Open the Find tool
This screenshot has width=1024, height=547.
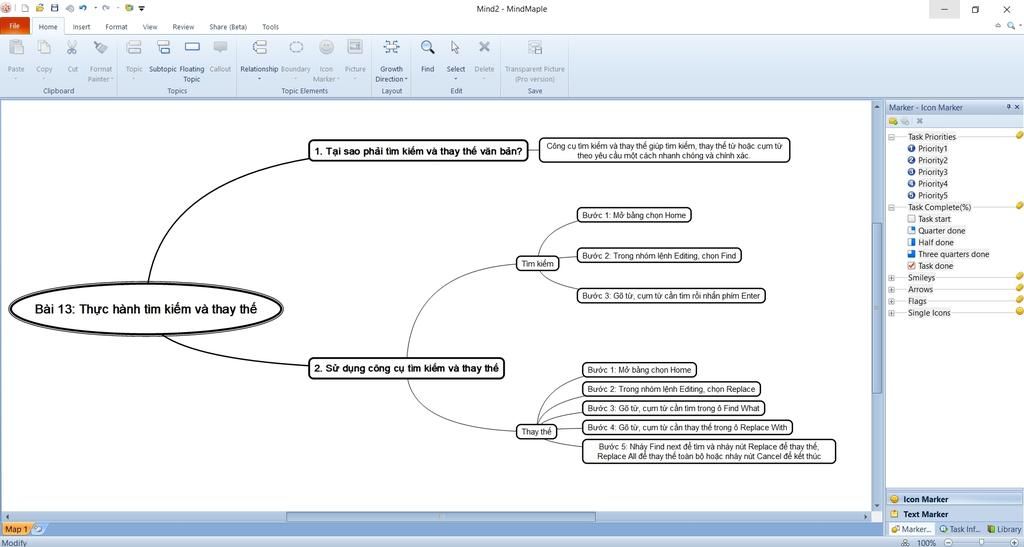click(x=427, y=48)
